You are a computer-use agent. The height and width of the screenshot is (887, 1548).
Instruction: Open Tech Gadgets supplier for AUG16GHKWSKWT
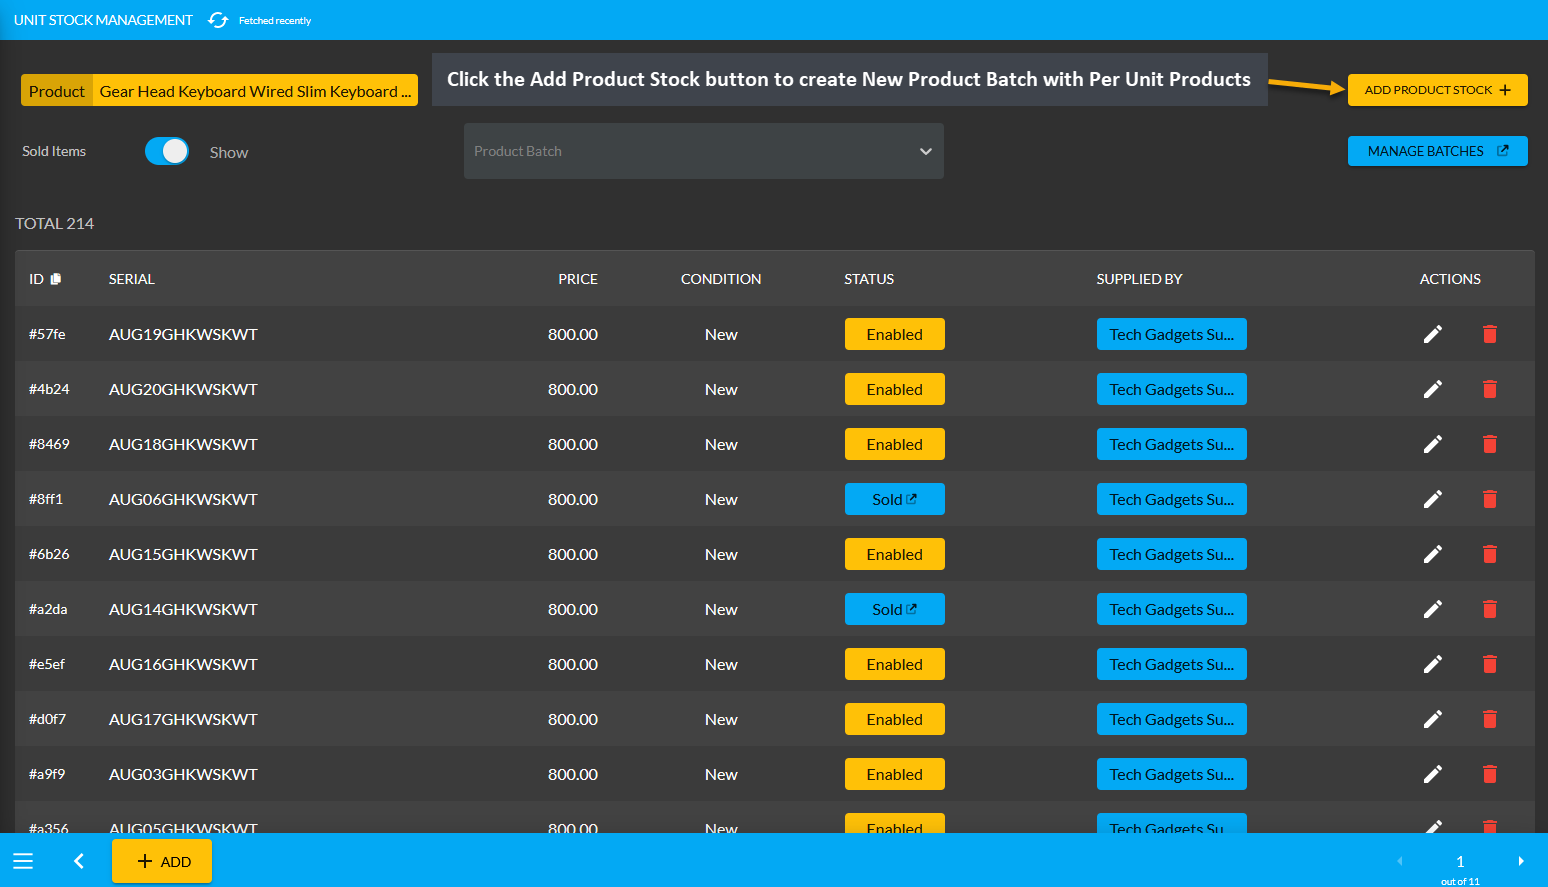click(1172, 664)
